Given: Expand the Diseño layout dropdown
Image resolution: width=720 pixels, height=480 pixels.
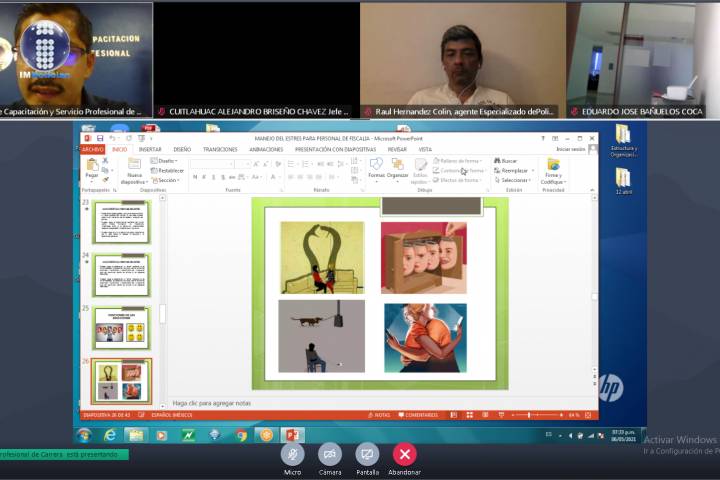Looking at the screenshot, I should (165, 160).
